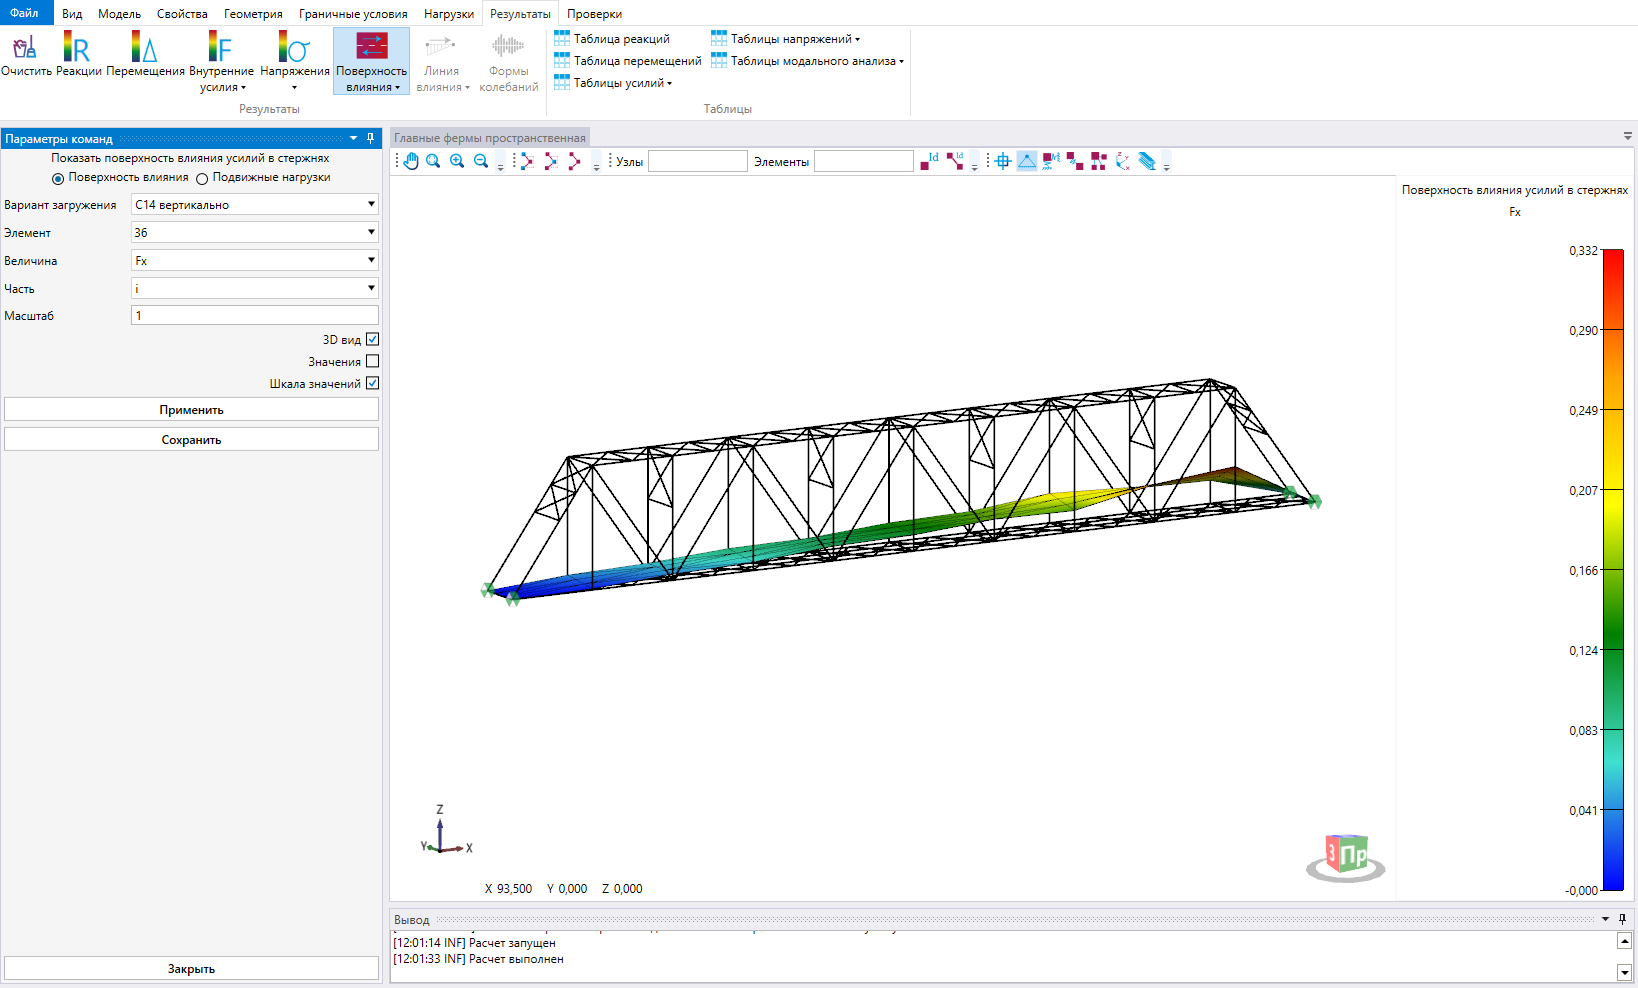Click the zoom in magnifier icon
The image size is (1638, 988).
coord(457,161)
